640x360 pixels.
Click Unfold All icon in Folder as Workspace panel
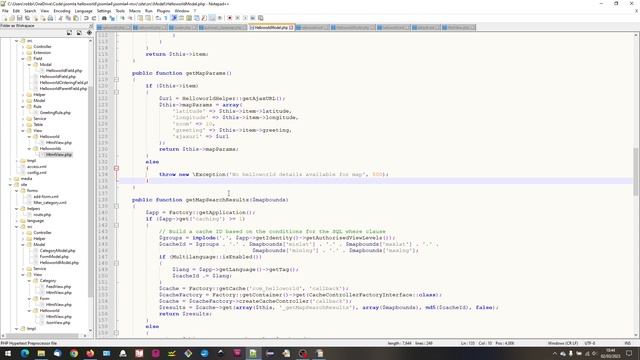point(69,33)
